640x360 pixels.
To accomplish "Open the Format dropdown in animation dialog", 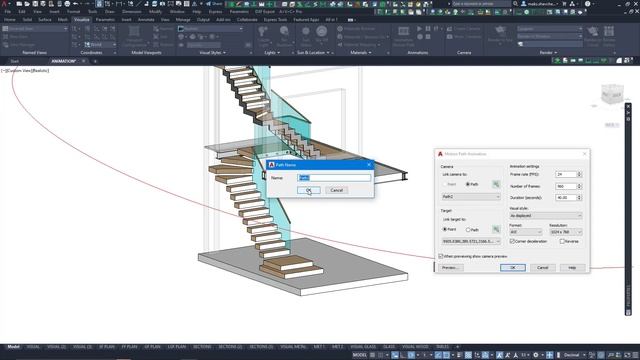I will (526, 232).
